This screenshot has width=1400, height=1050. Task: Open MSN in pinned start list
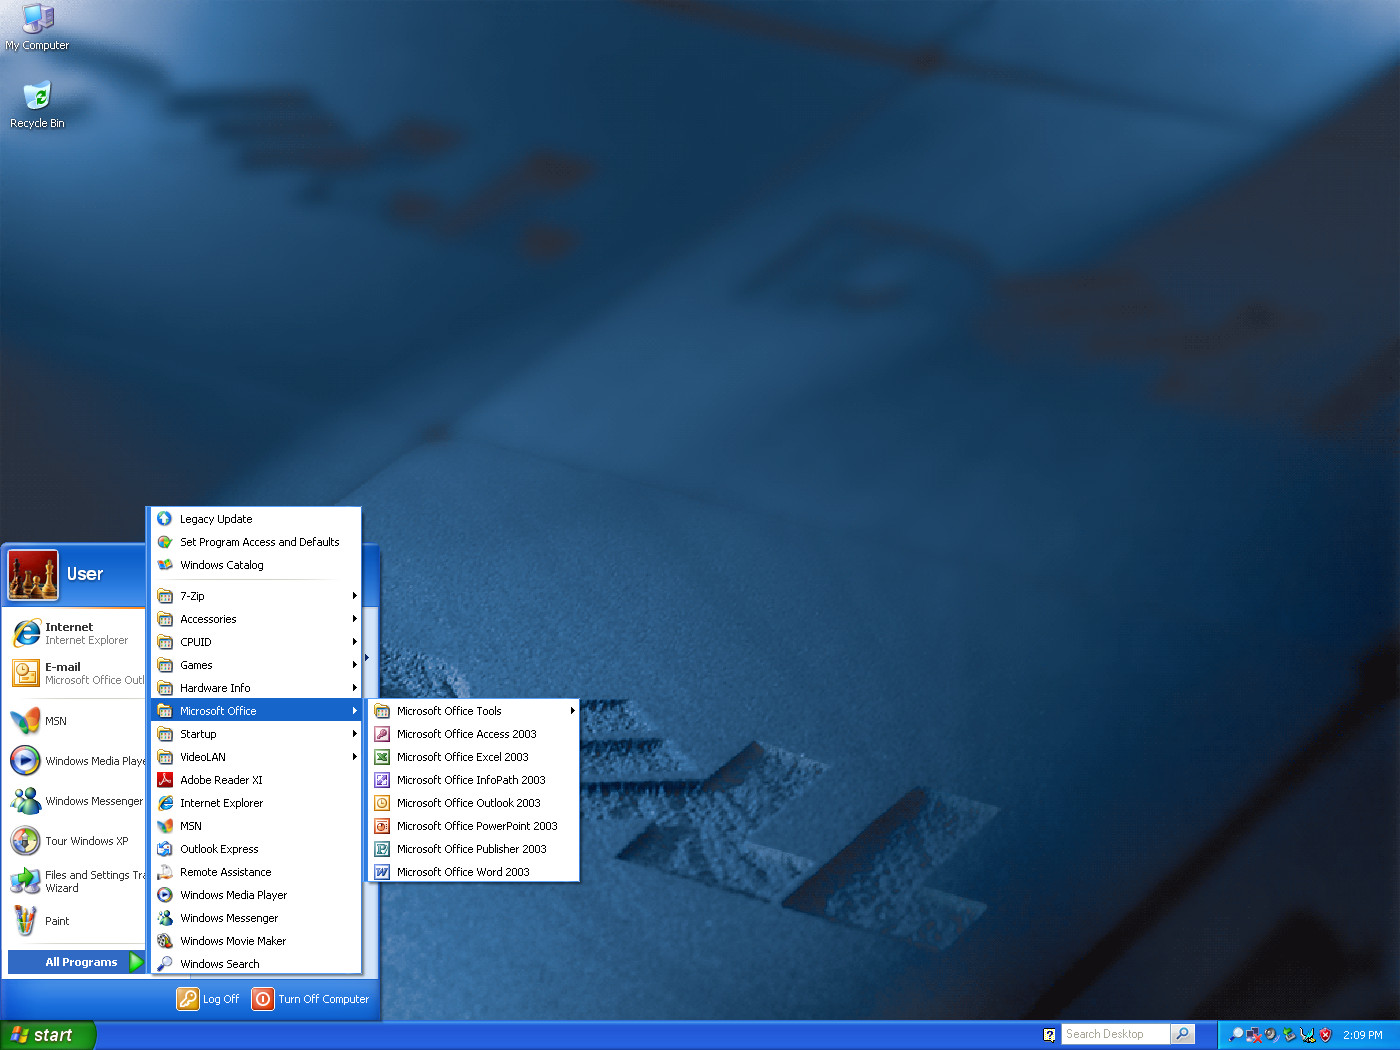point(76,721)
